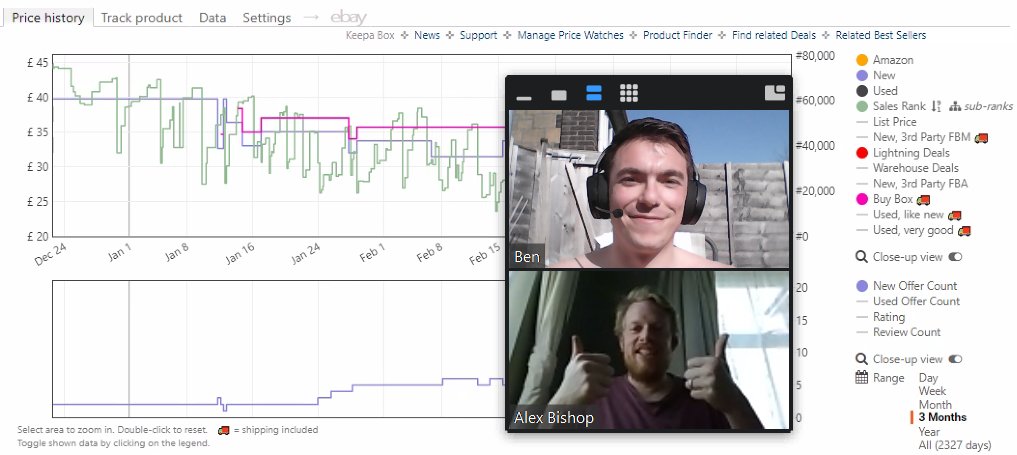The image size is (1017, 455).
Task: Click the call window pop-out icon
Action: 774,93
